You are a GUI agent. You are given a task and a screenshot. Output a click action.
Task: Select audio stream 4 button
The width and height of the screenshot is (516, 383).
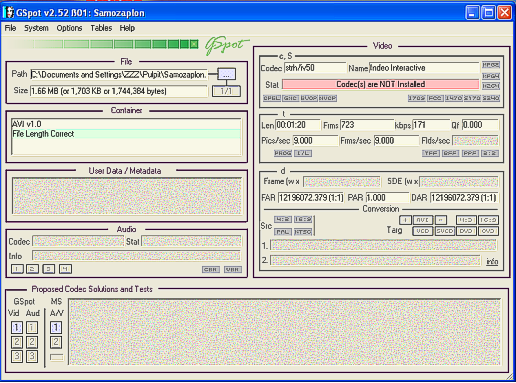pyautogui.click(x=65, y=269)
